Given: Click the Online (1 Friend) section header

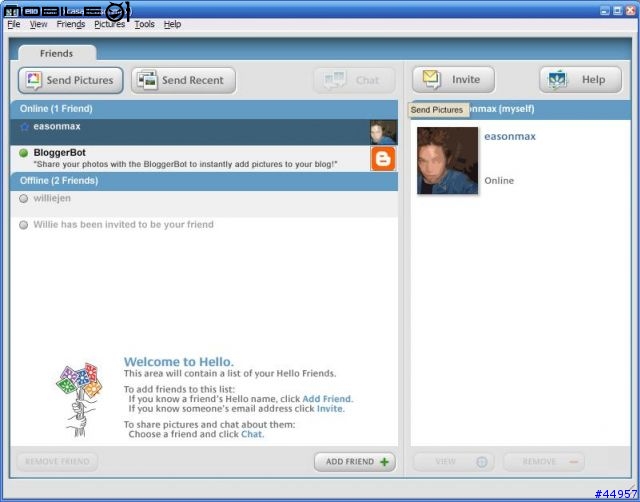Looking at the screenshot, I should [x=204, y=109].
